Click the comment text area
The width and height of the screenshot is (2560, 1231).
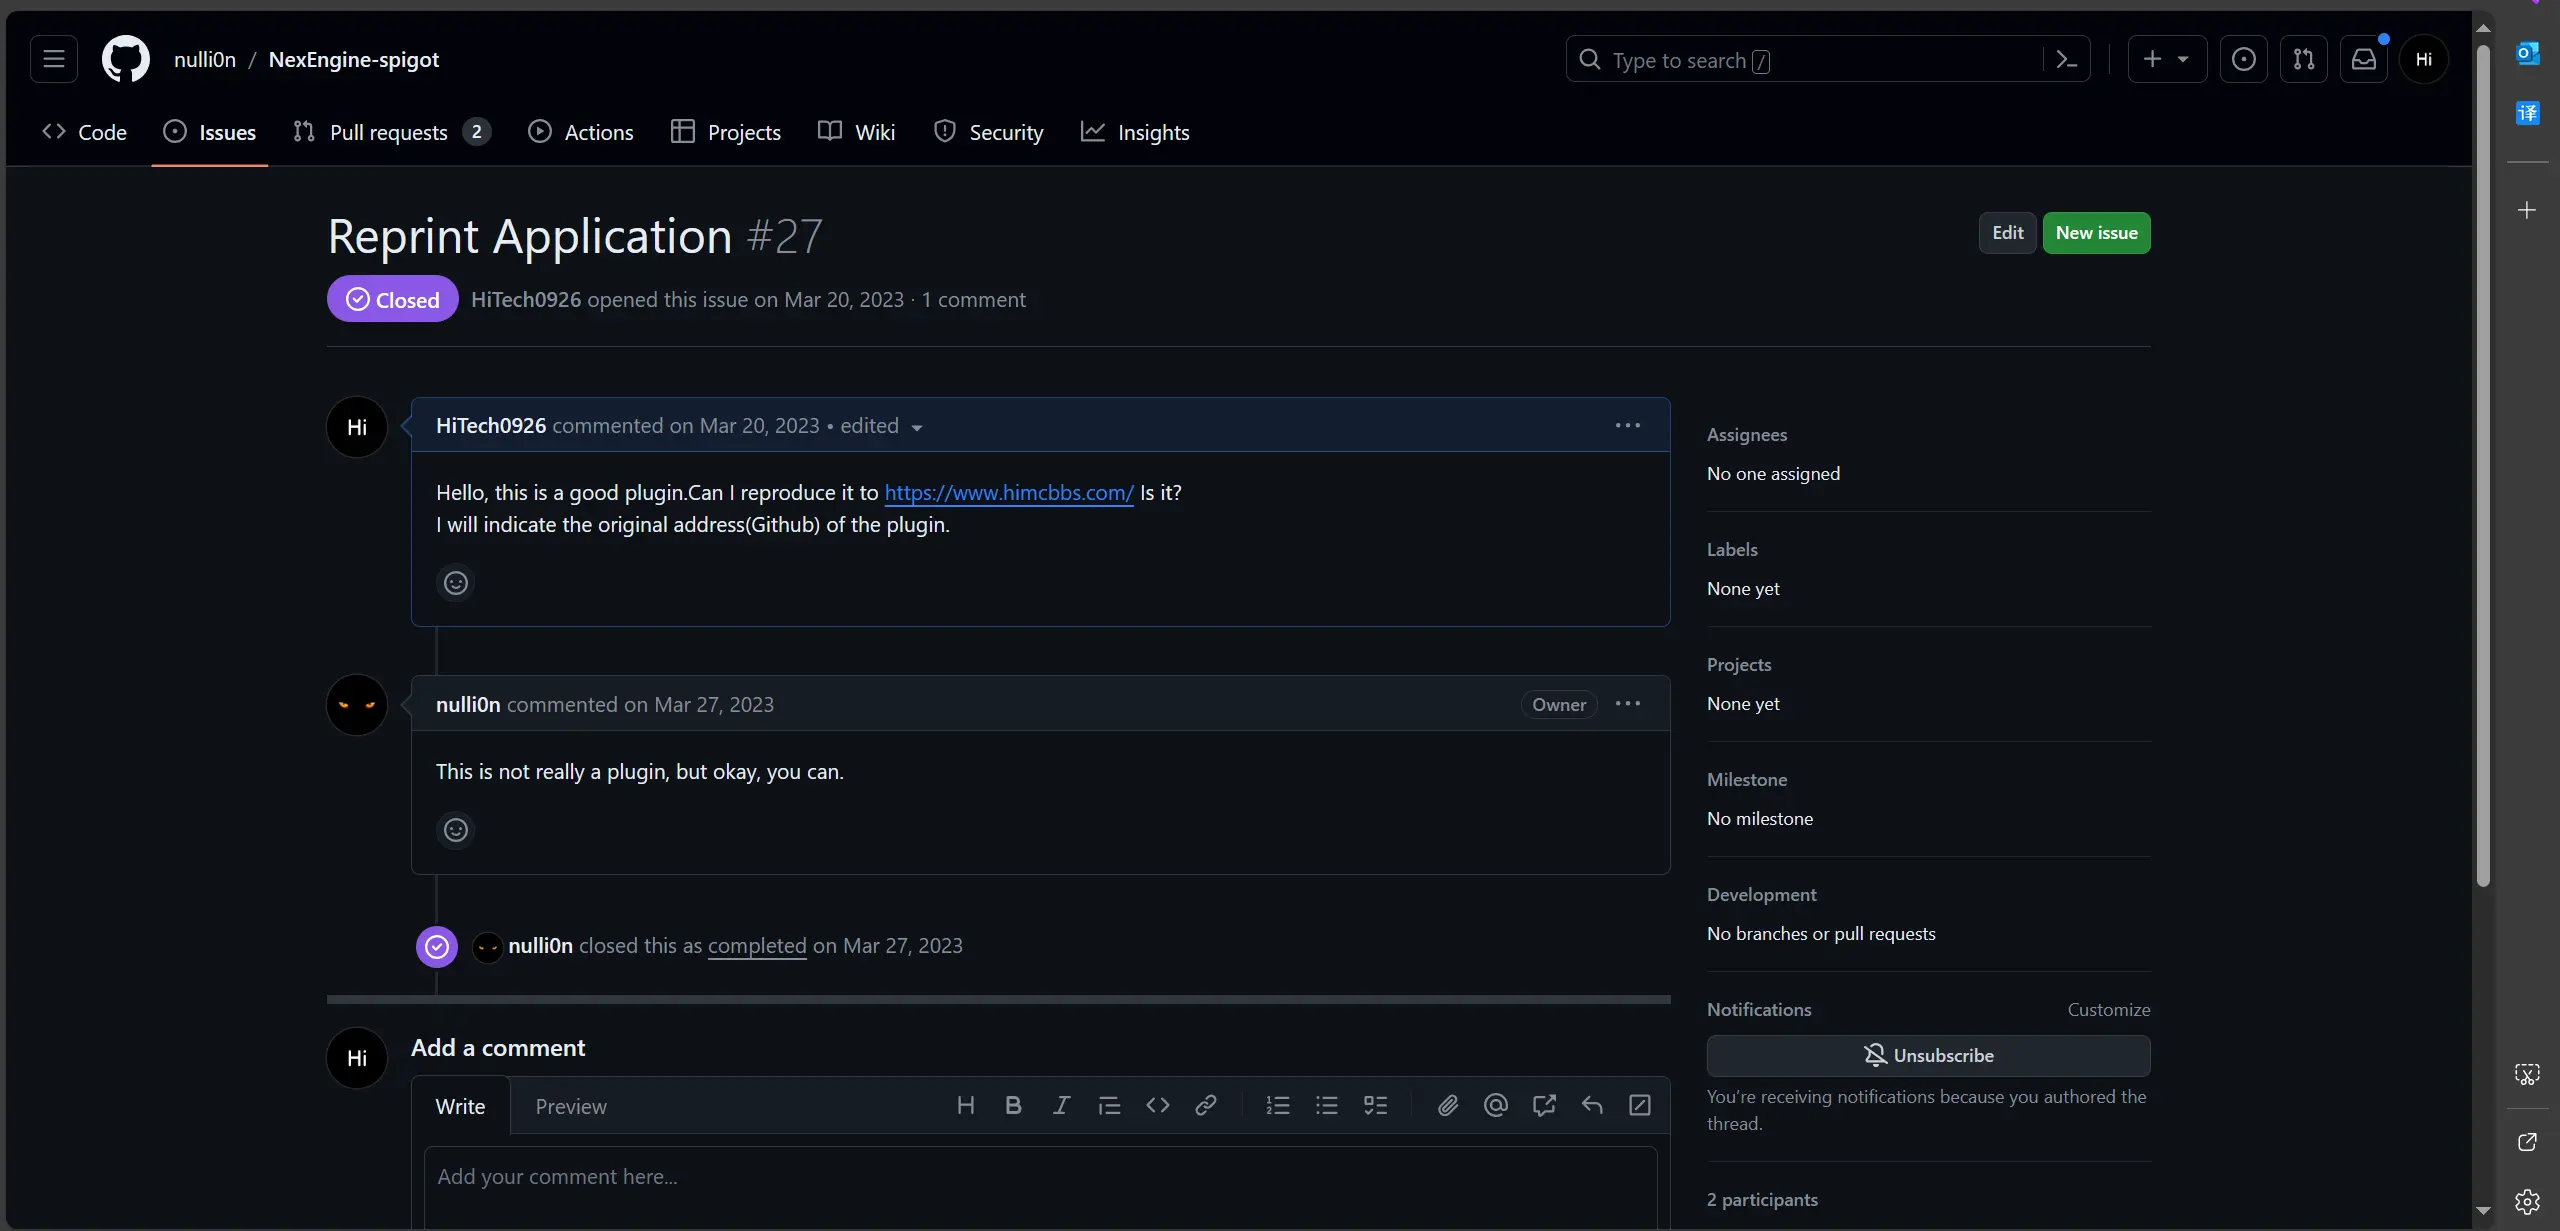[1040, 1185]
